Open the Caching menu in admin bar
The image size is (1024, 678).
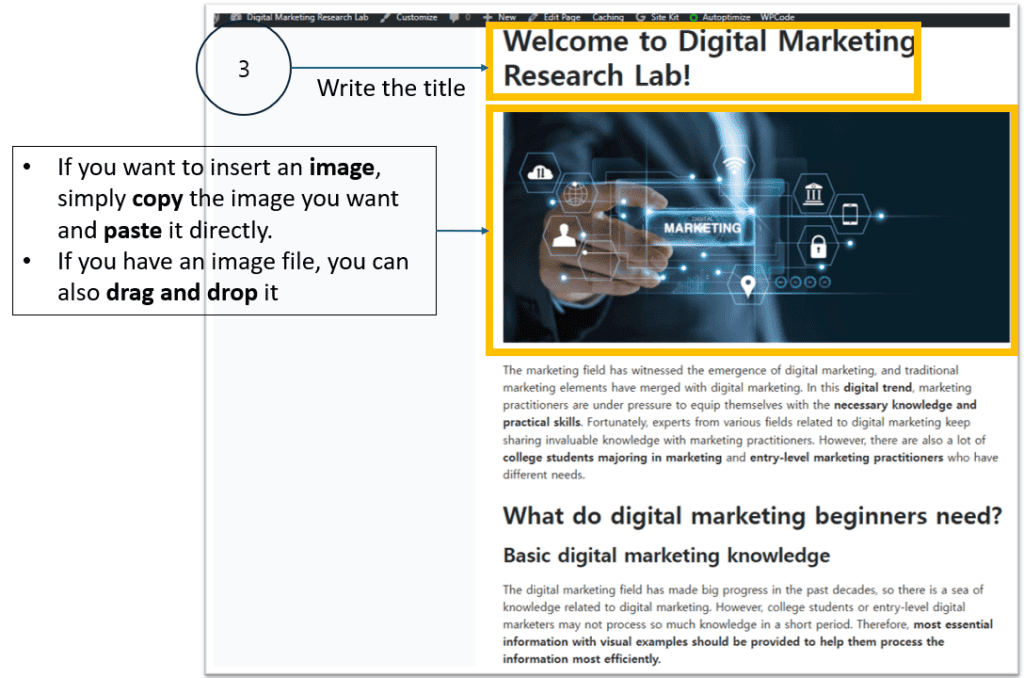607,17
